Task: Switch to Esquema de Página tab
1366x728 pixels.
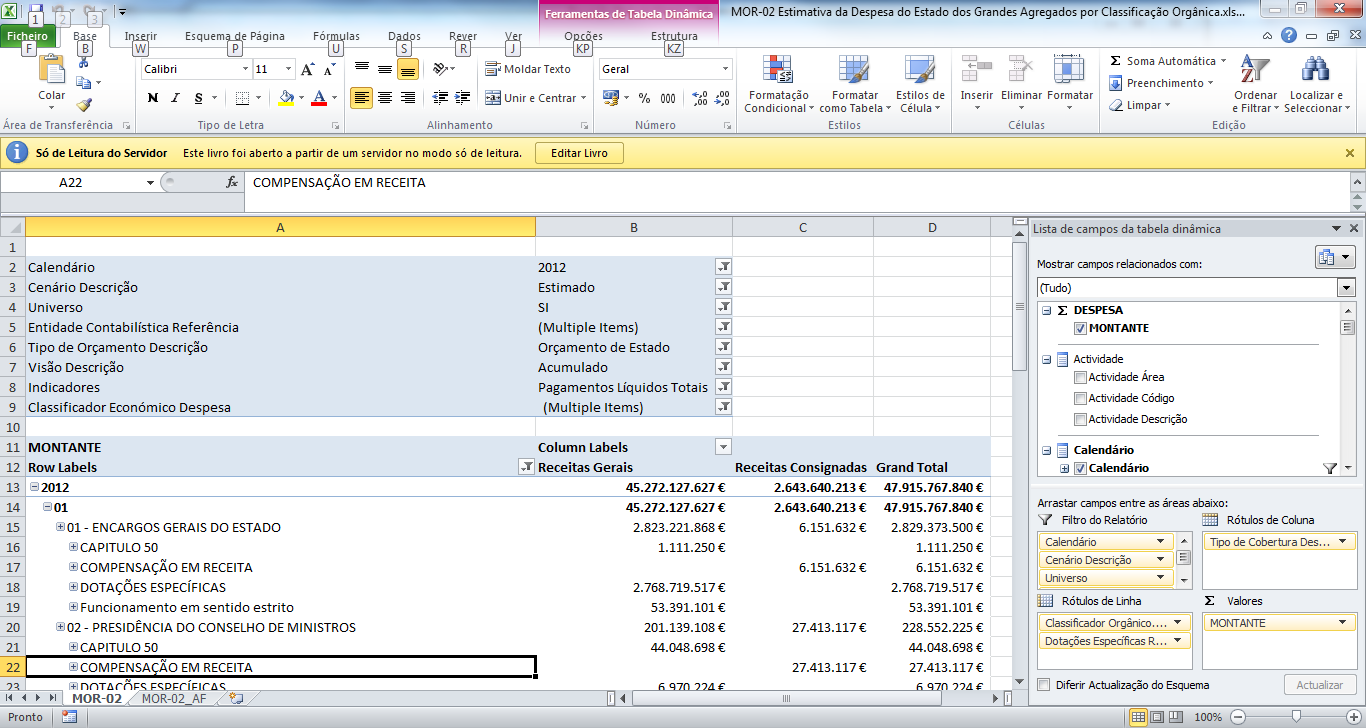Action: point(235,36)
